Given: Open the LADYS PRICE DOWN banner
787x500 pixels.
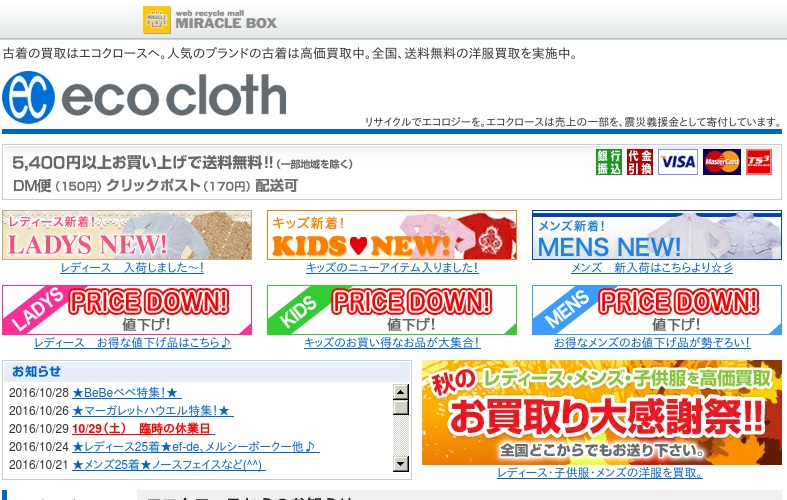Looking at the screenshot, I should [127, 310].
